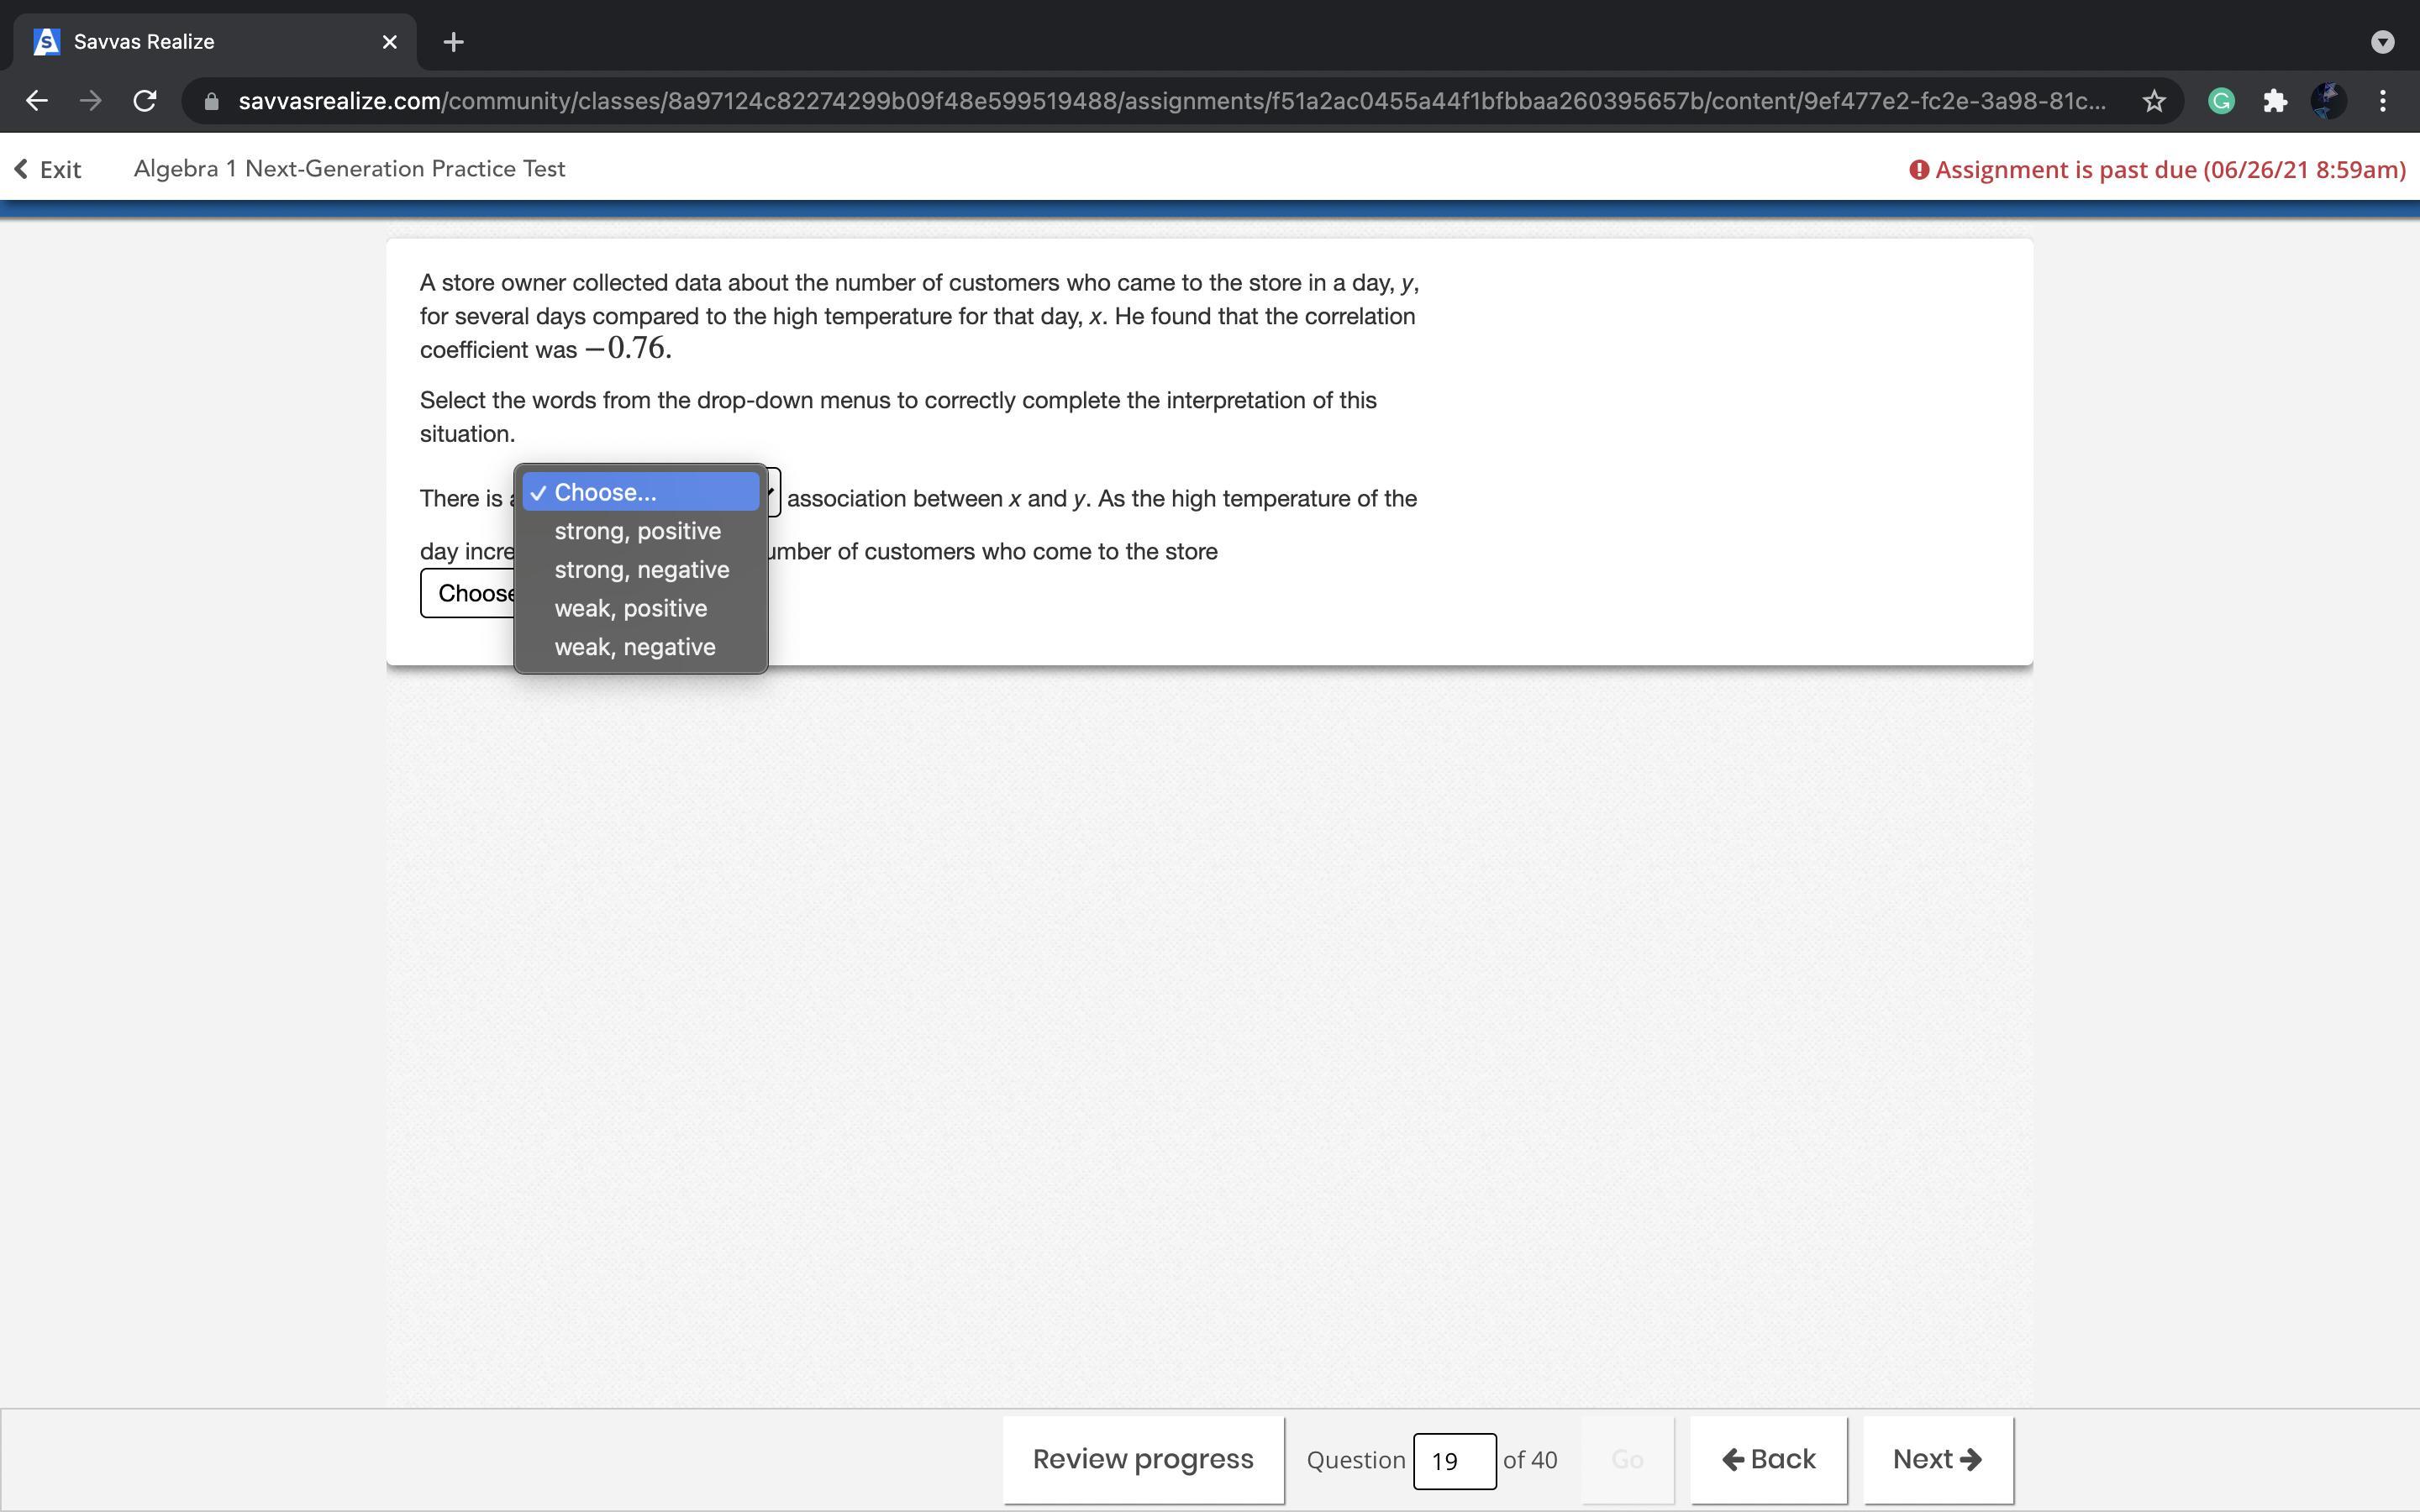The image size is (2420, 1512).
Task: Reload the page
Action: click(145, 101)
